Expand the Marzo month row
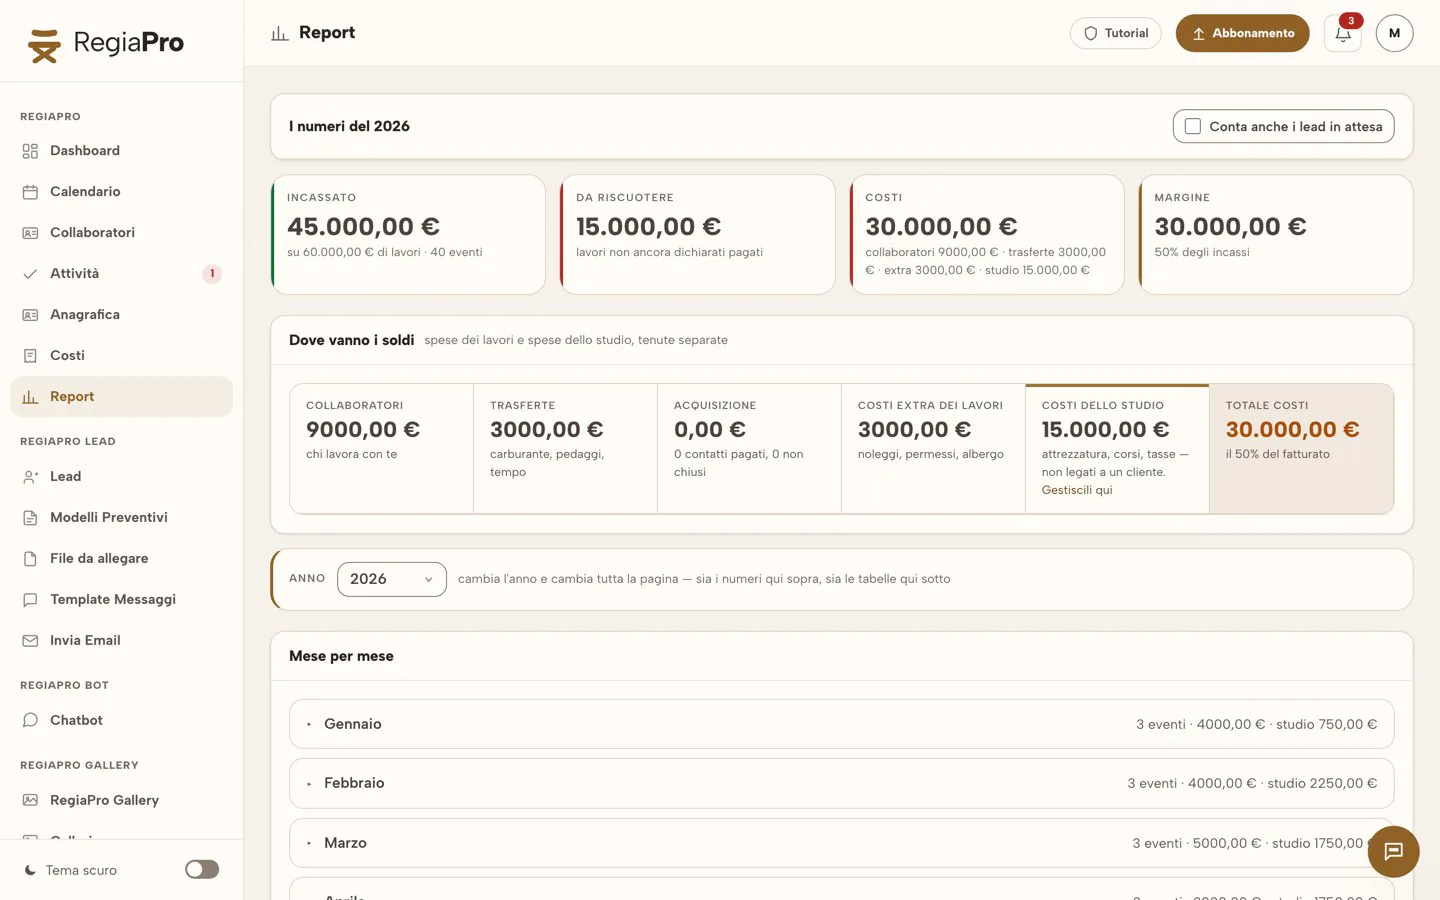The width and height of the screenshot is (1440, 900). tap(842, 843)
